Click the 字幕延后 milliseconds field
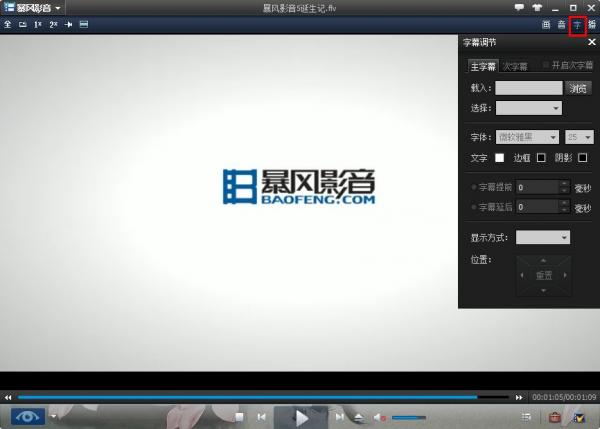The width and height of the screenshot is (600, 429). [537, 207]
